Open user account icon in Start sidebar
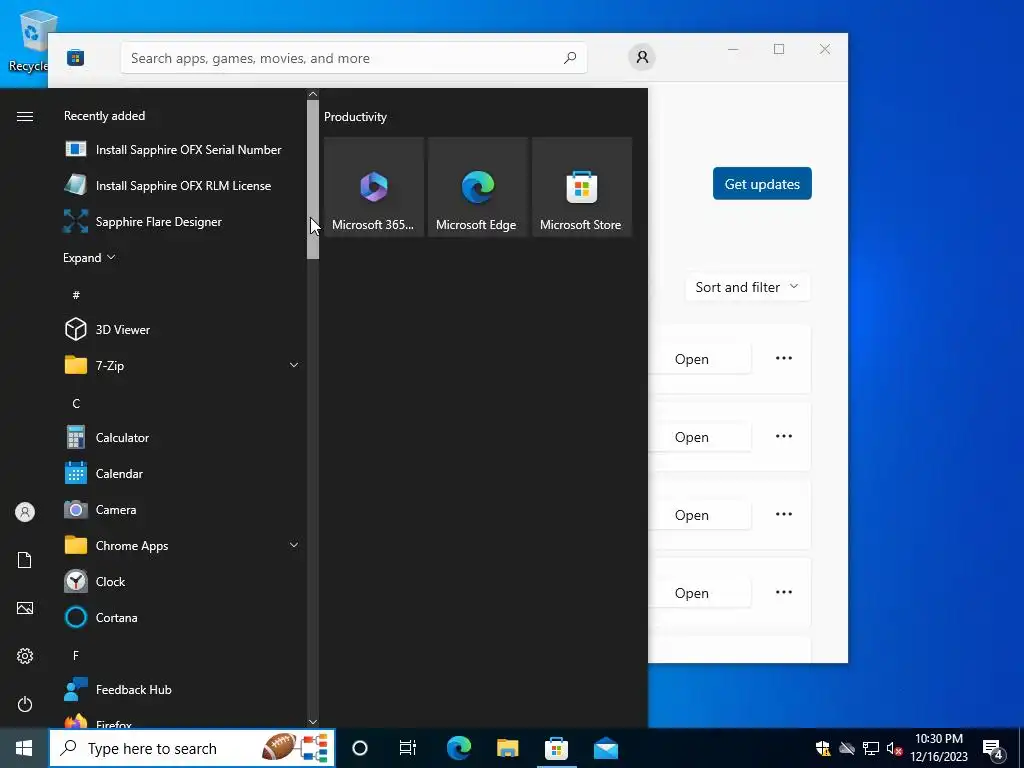This screenshot has height=768, width=1024. [x=25, y=512]
